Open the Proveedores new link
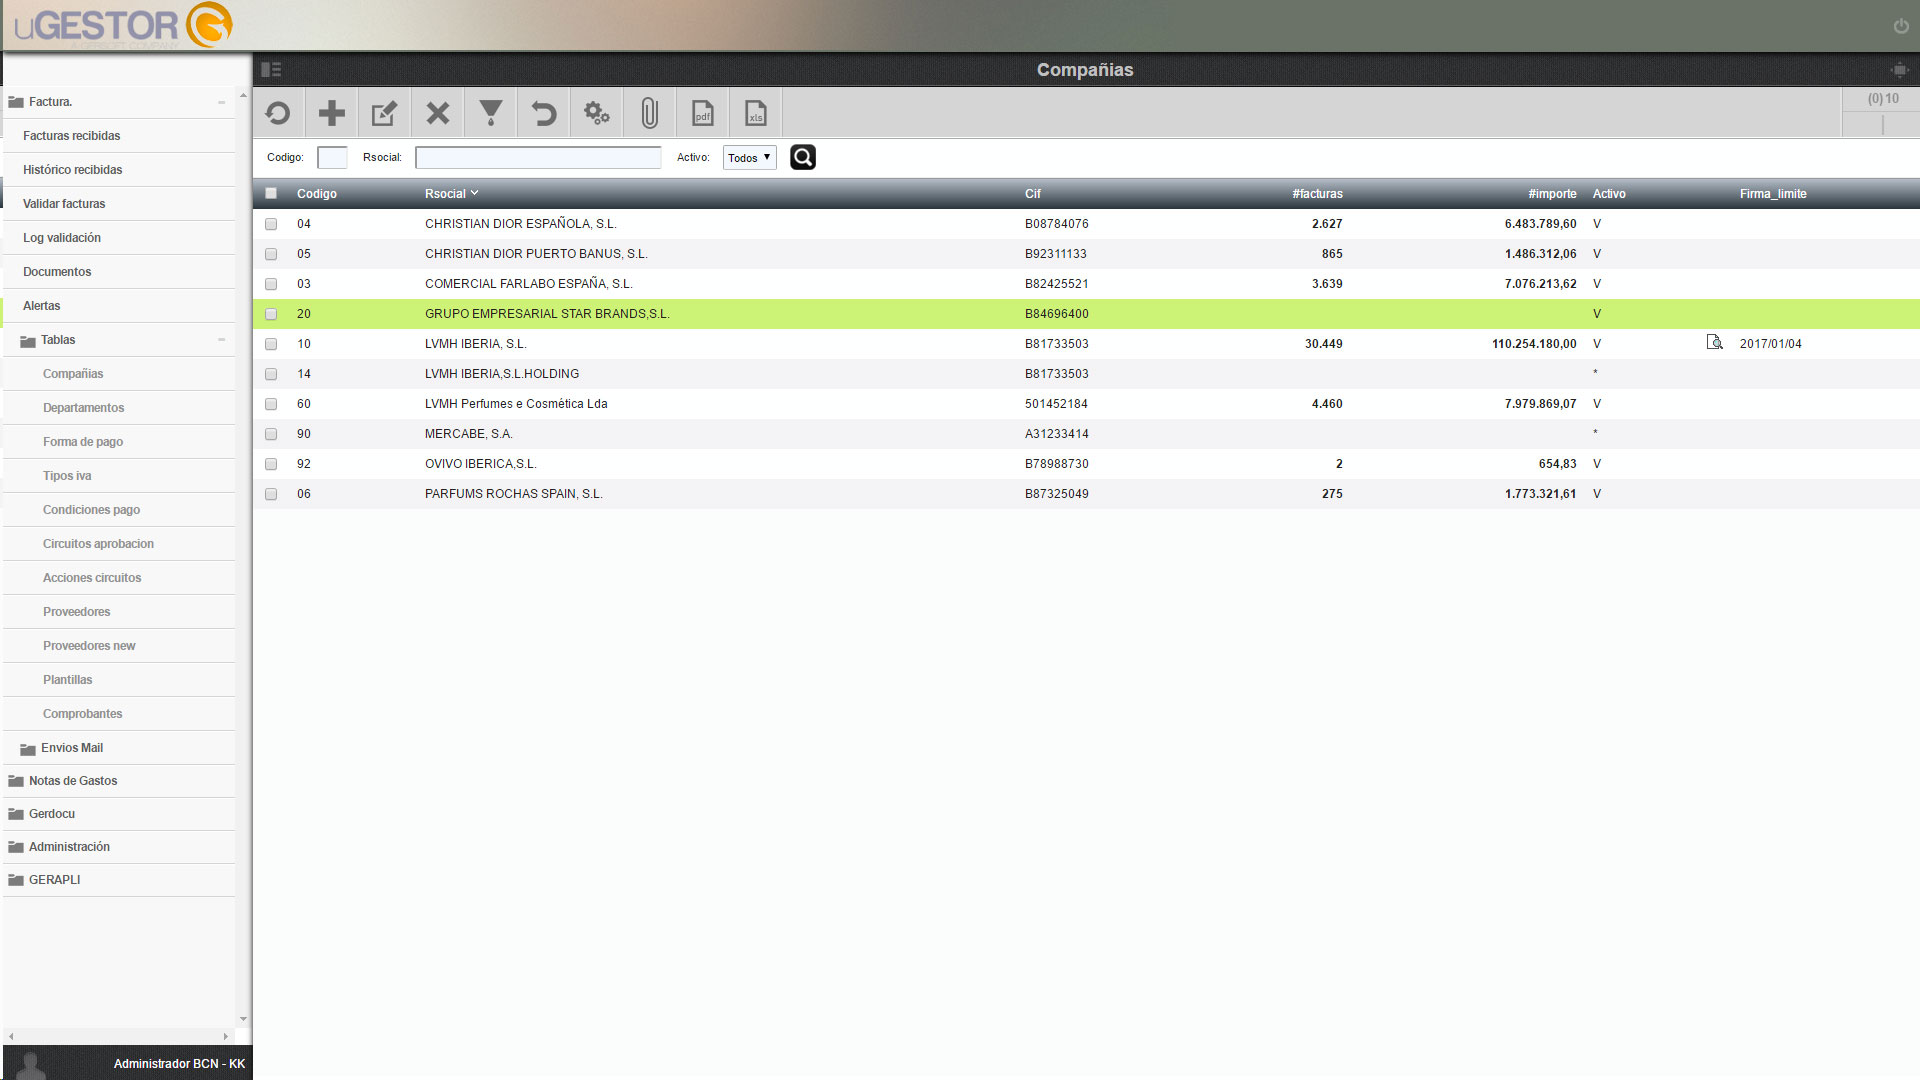 89,646
